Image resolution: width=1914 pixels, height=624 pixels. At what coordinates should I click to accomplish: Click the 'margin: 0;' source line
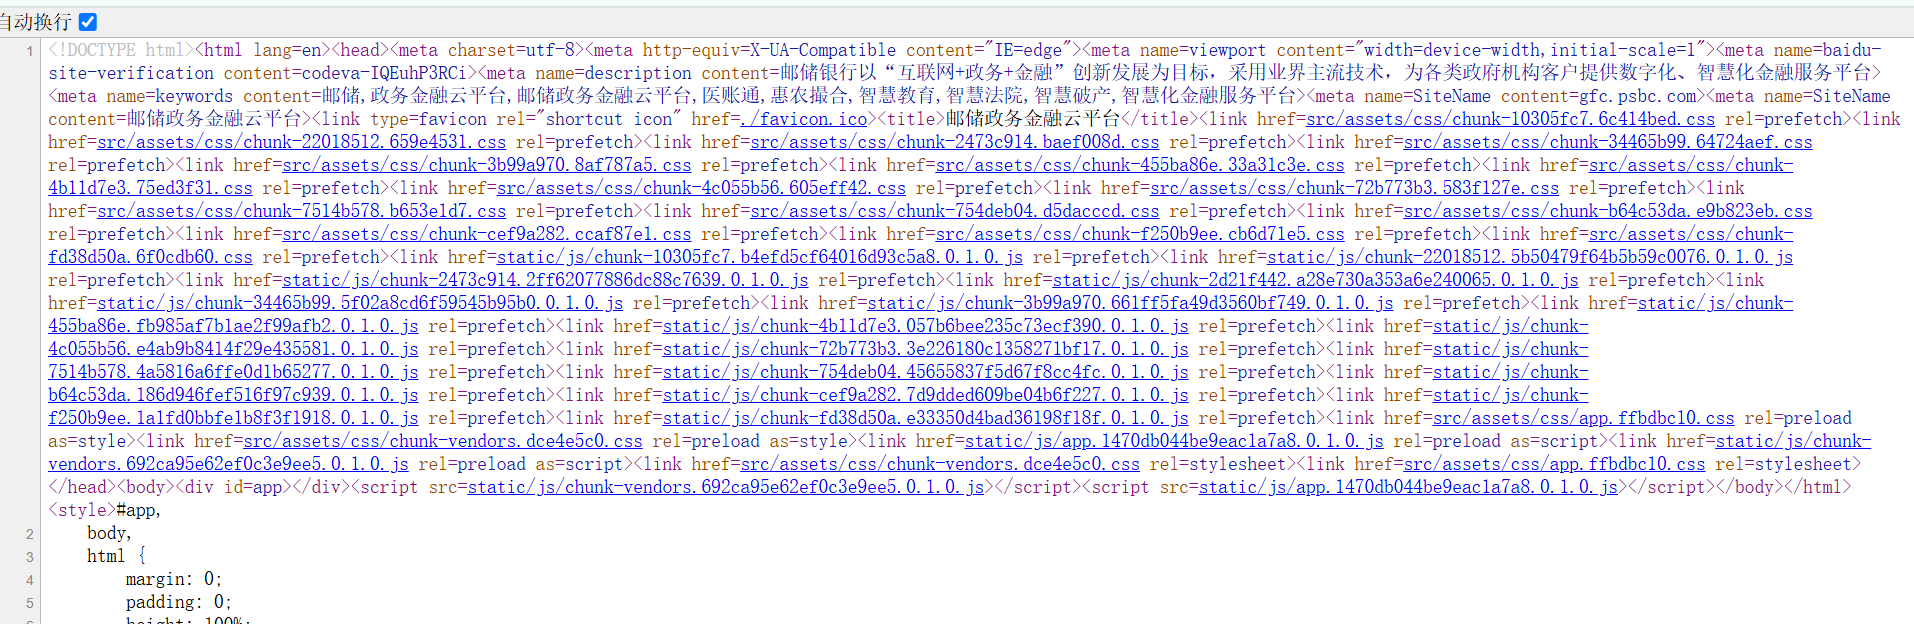pyautogui.click(x=174, y=579)
